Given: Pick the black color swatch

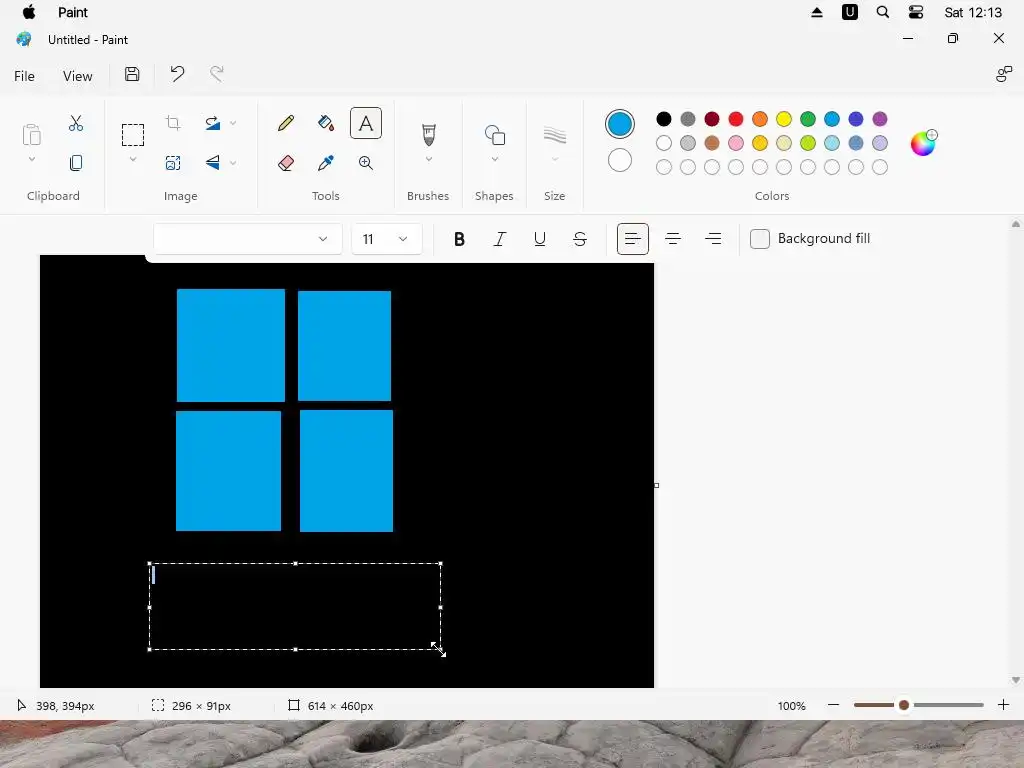Looking at the screenshot, I should click(664, 119).
